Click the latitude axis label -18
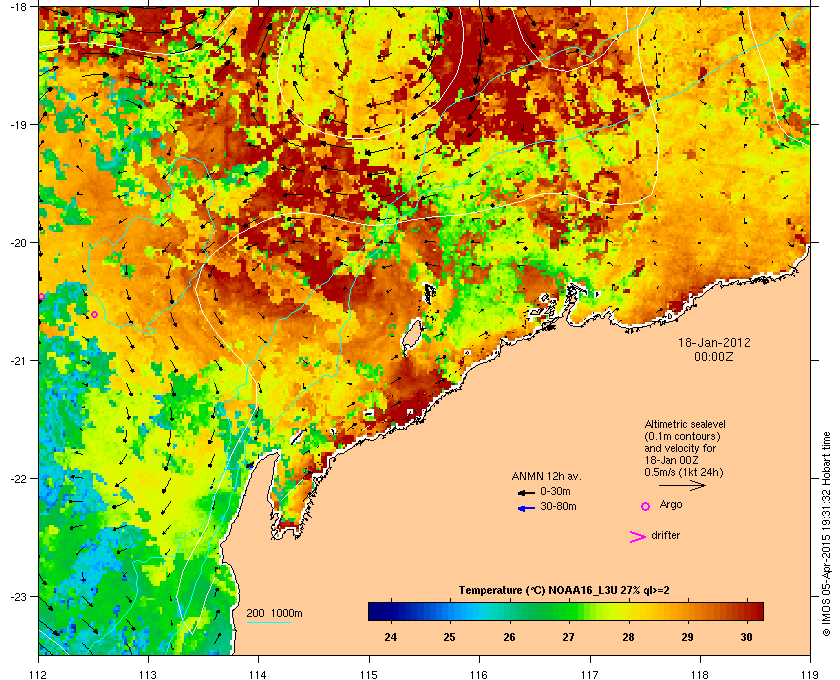 [18, 7]
